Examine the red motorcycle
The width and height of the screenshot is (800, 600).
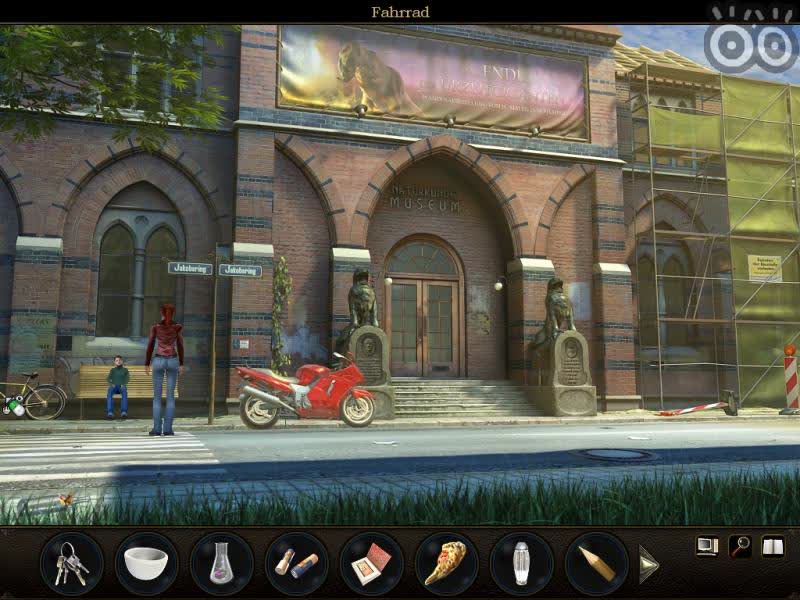[x=305, y=393]
